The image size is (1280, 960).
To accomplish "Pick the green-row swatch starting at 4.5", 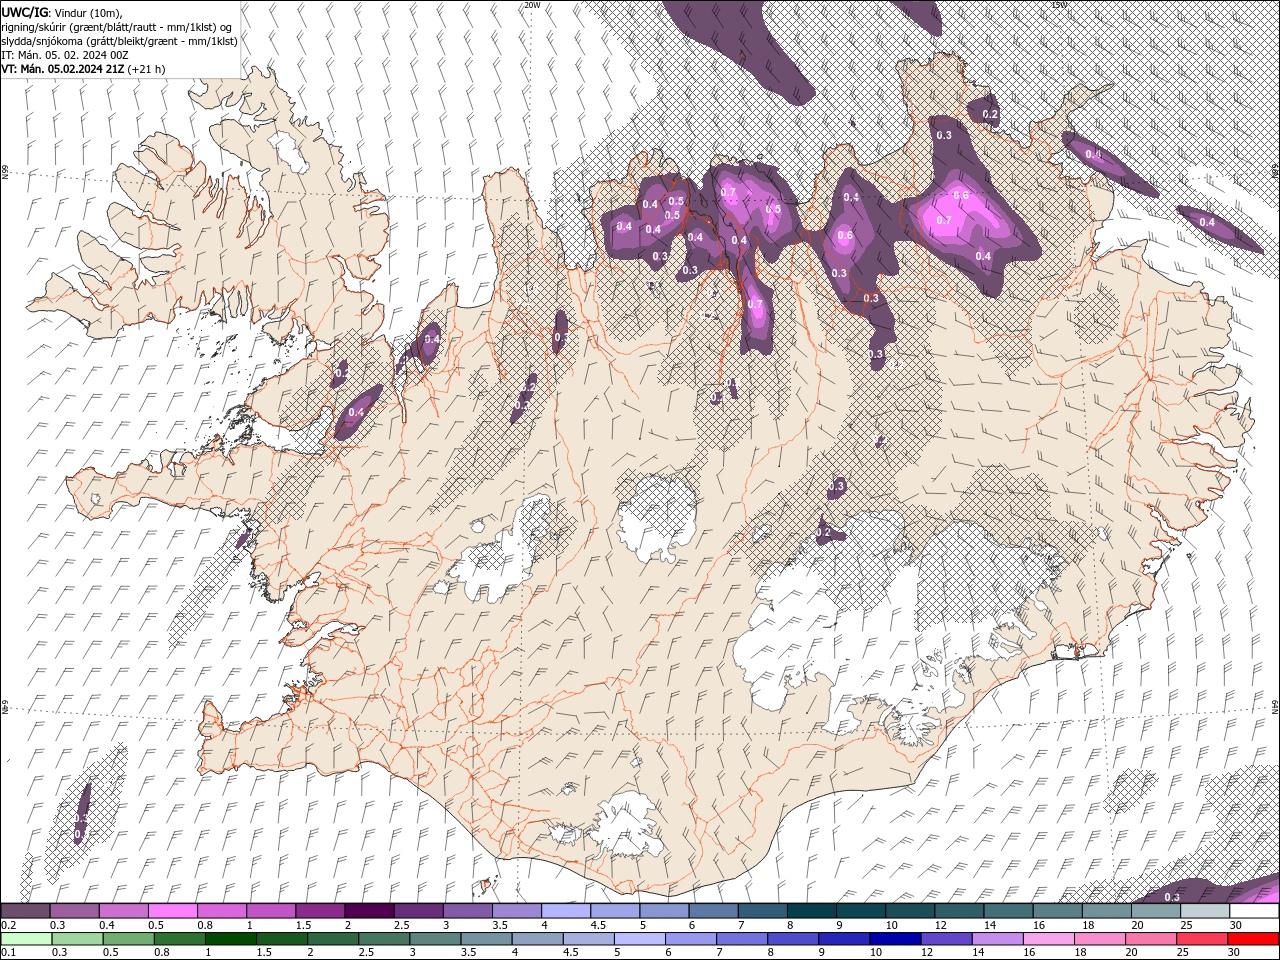I will (588, 939).
